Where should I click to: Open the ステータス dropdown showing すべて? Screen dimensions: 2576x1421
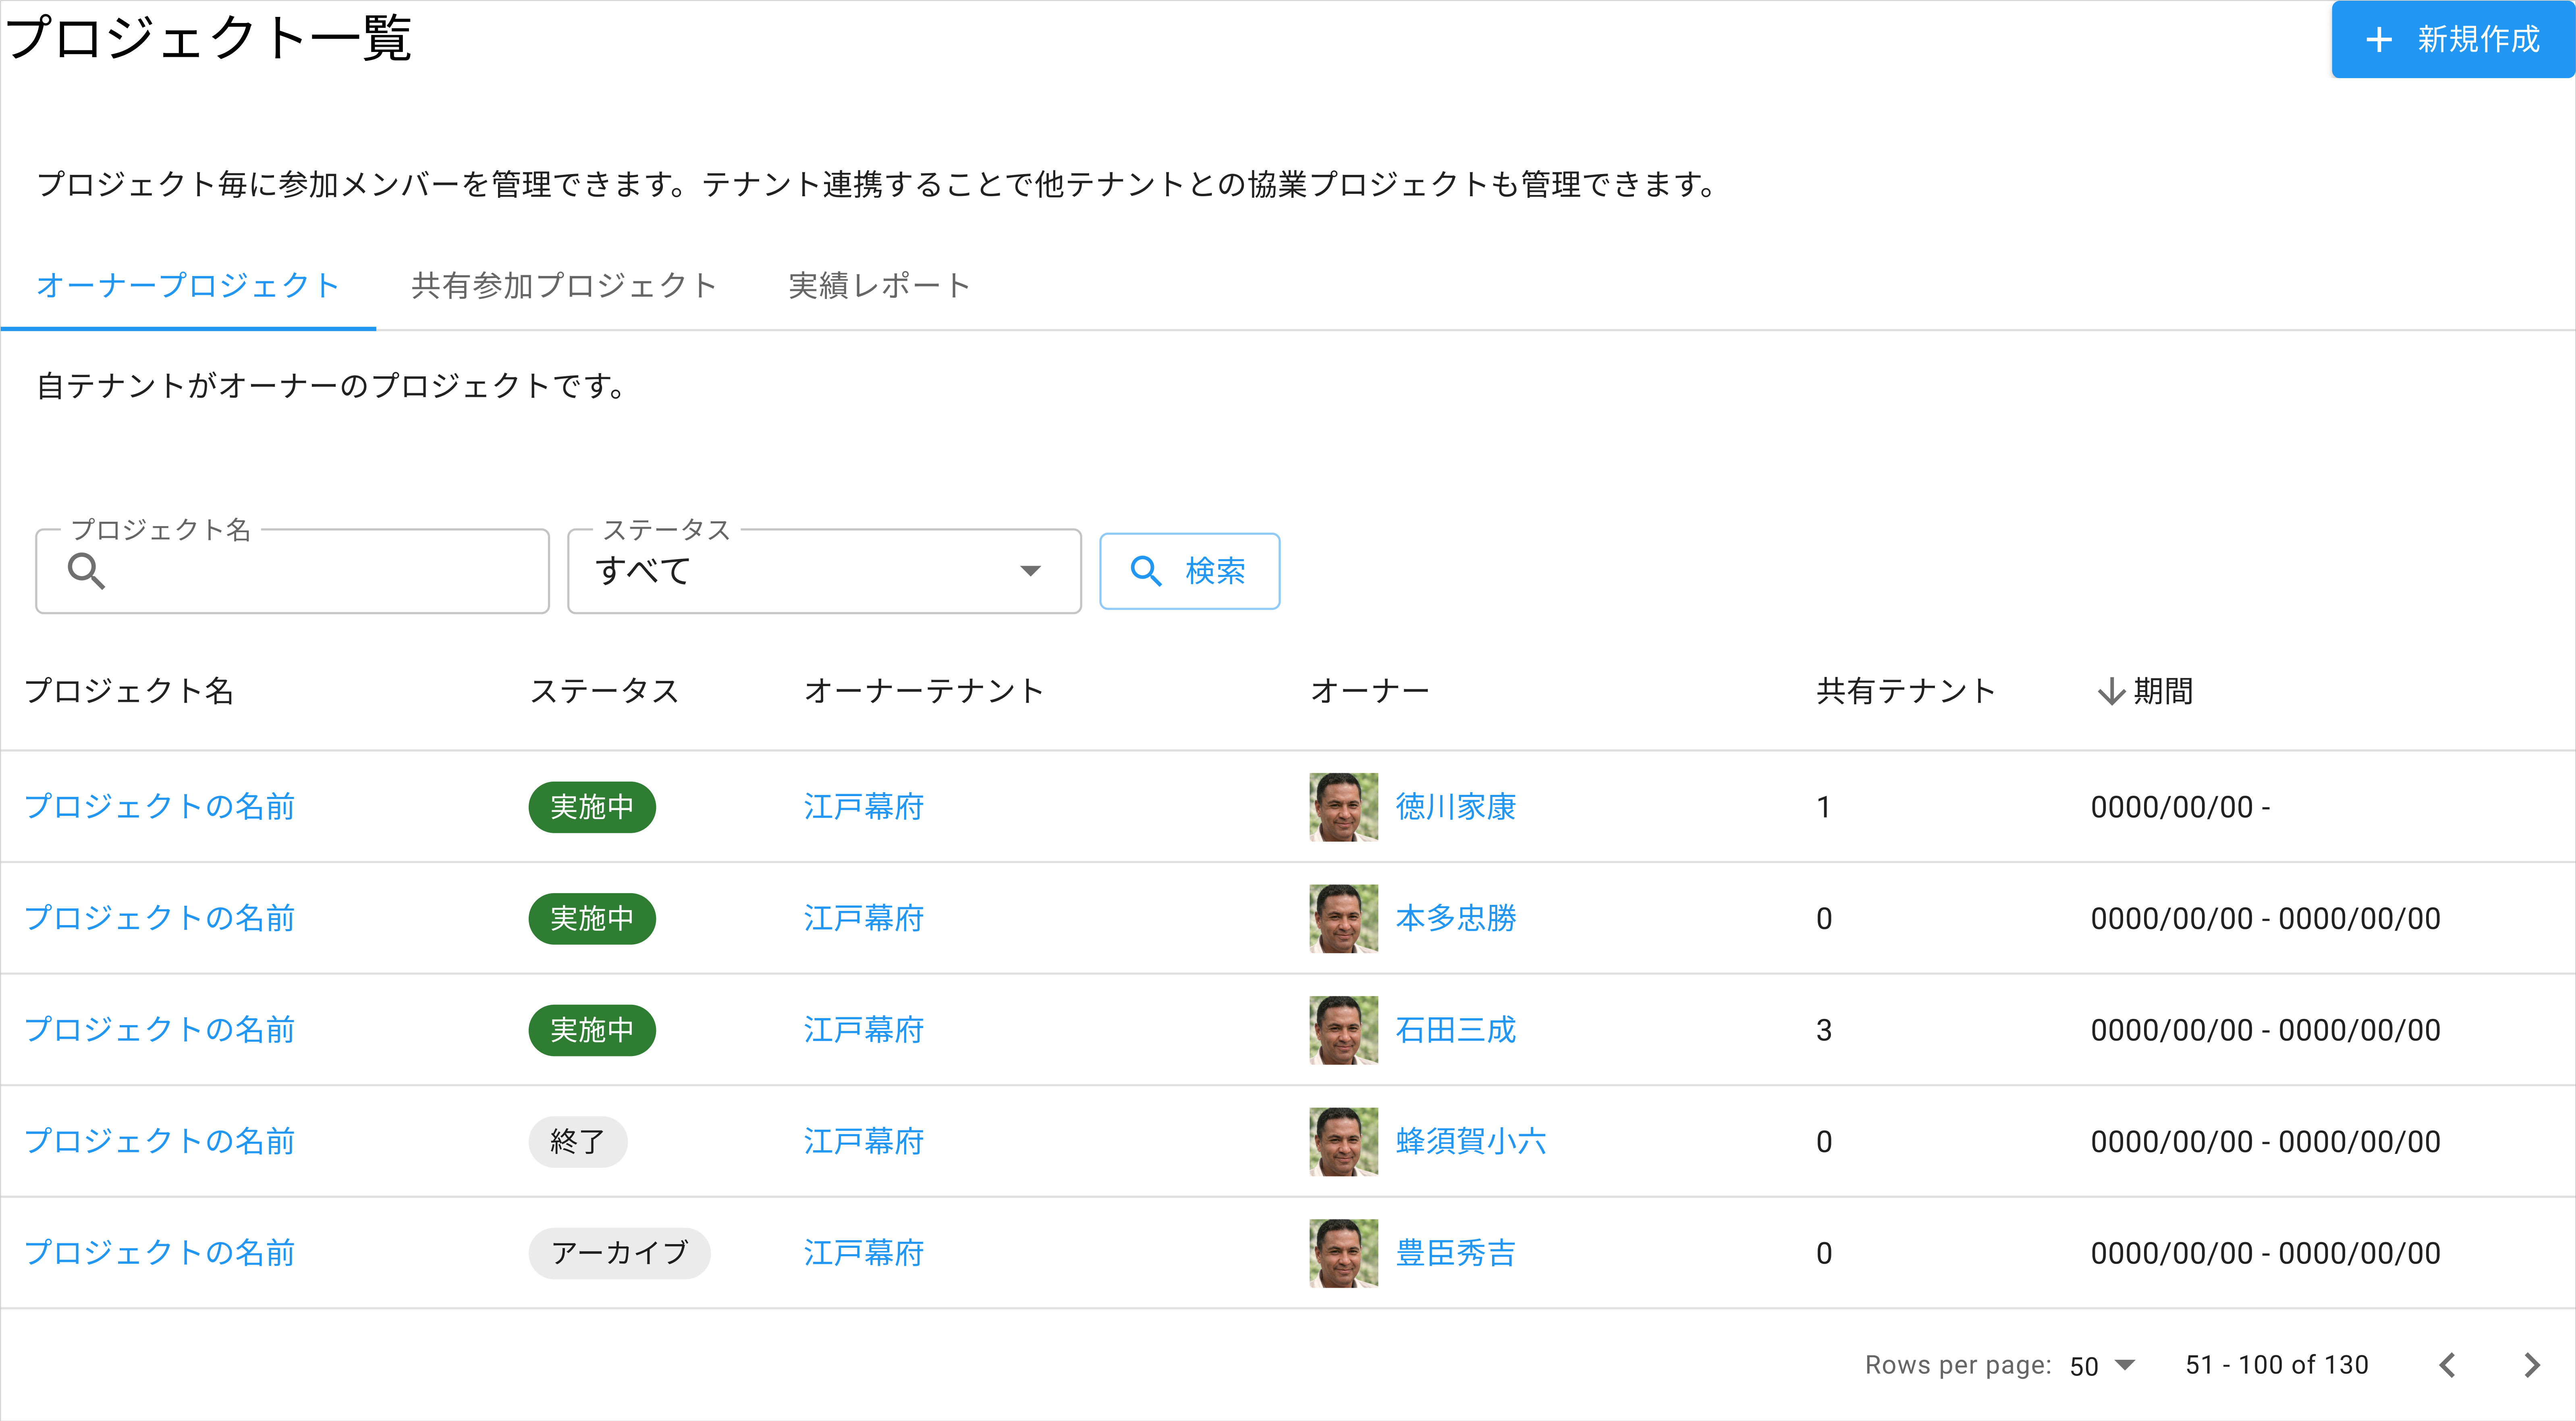pyautogui.click(x=824, y=571)
